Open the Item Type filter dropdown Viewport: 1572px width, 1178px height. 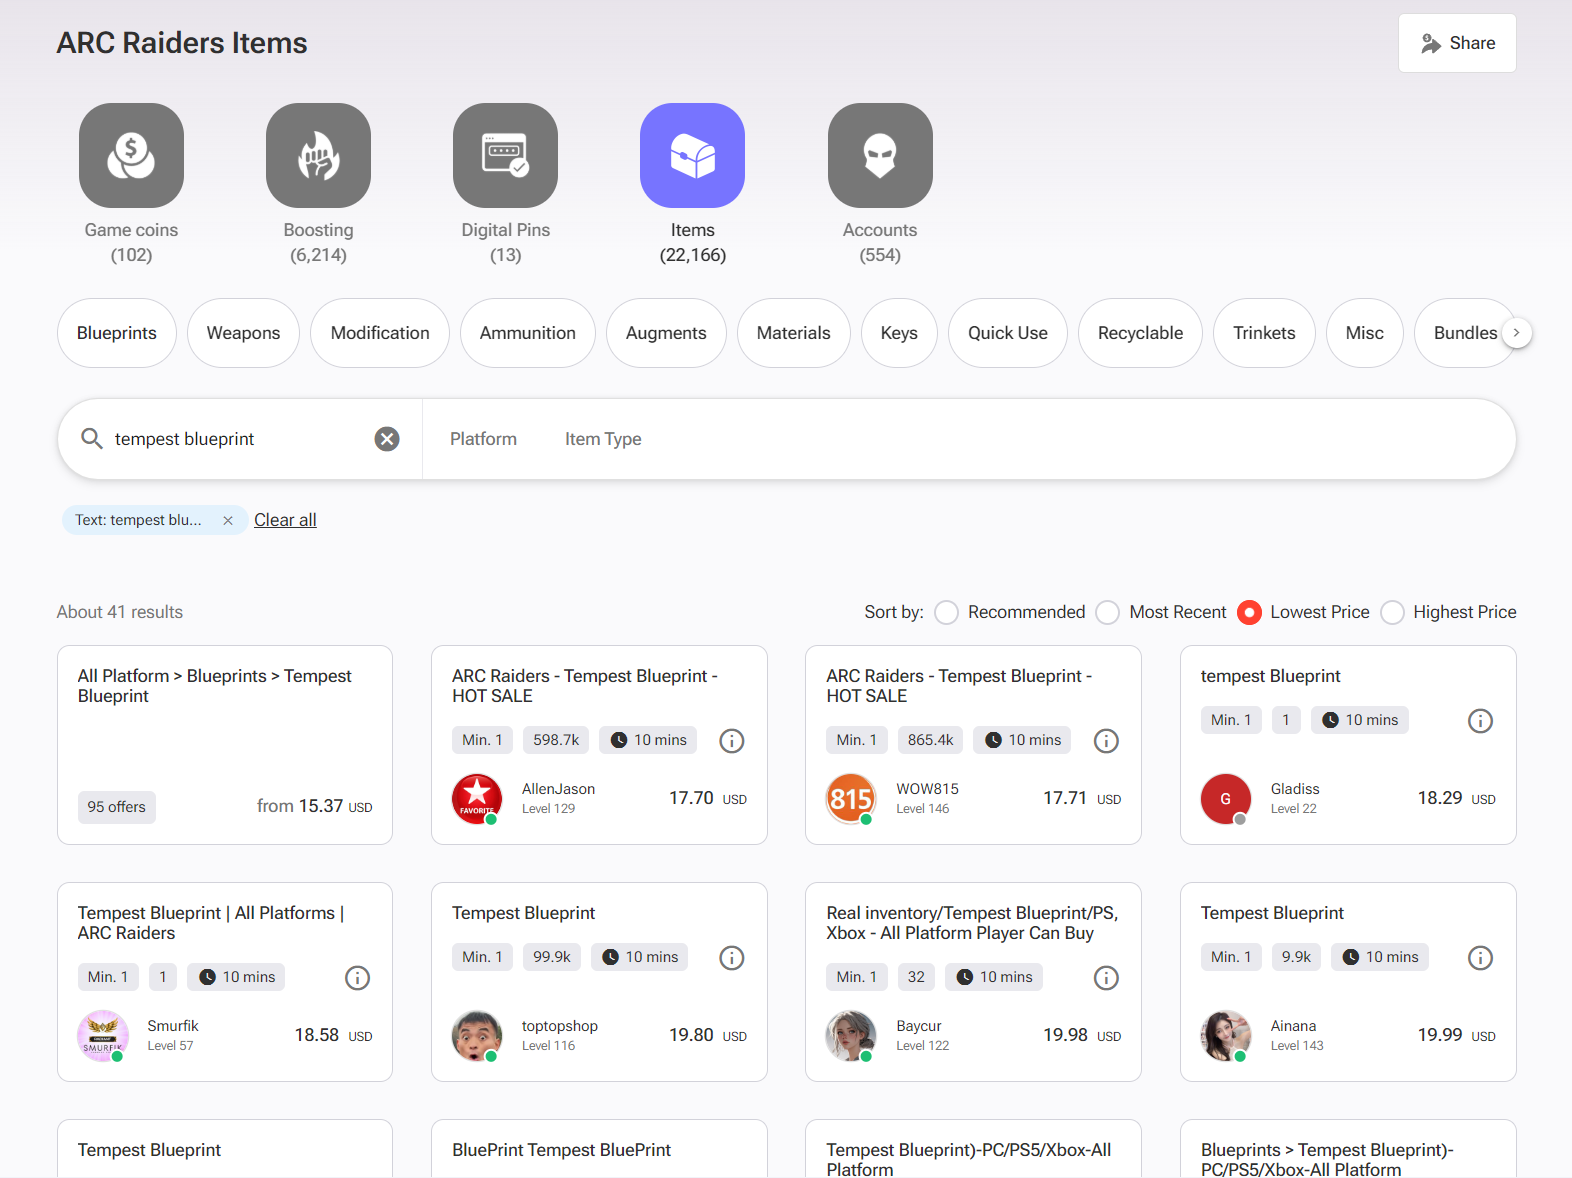[x=603, y=439]
